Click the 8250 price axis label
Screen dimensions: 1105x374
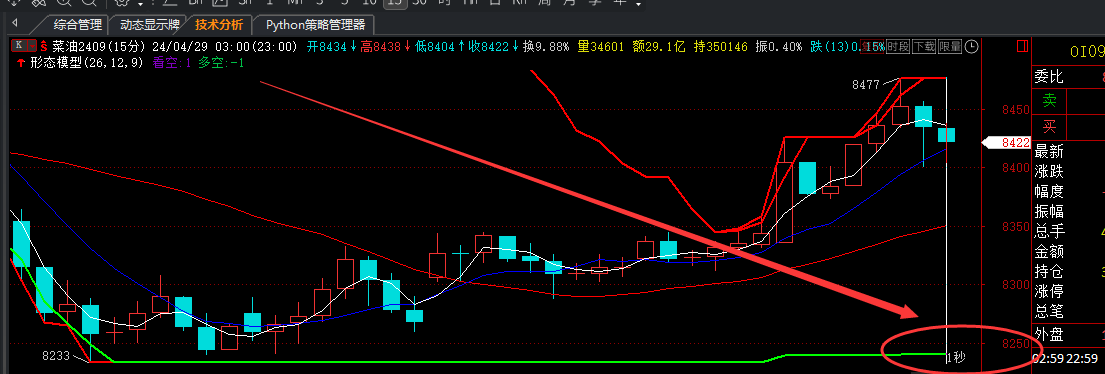pyautogui.click(x=1016, y=344)
